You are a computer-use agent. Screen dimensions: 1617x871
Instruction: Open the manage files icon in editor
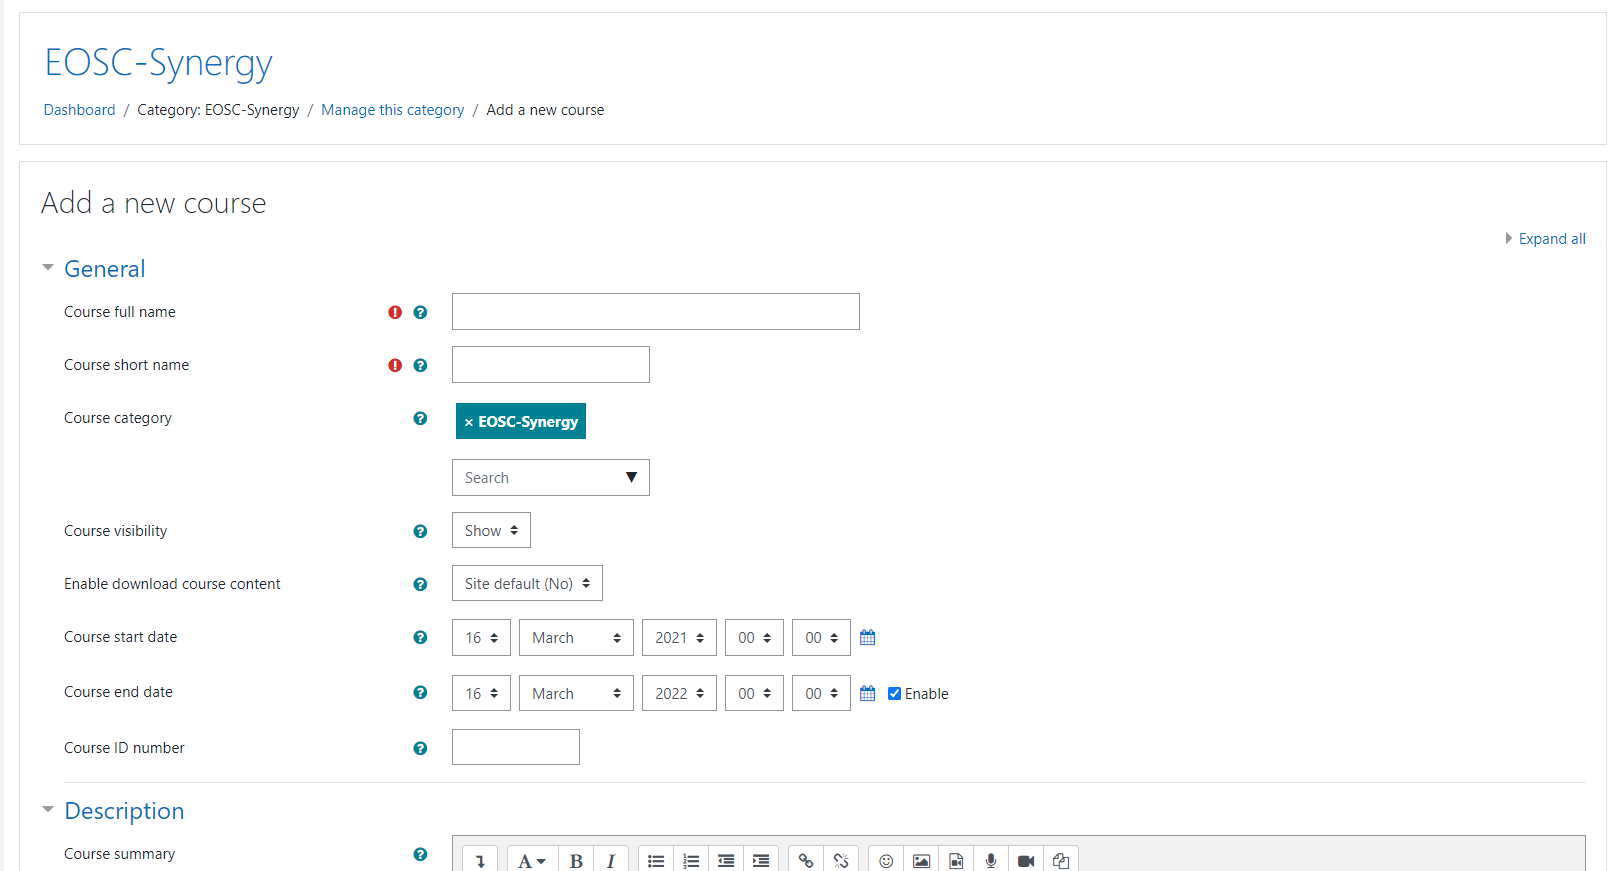[x=1061, y=860]
